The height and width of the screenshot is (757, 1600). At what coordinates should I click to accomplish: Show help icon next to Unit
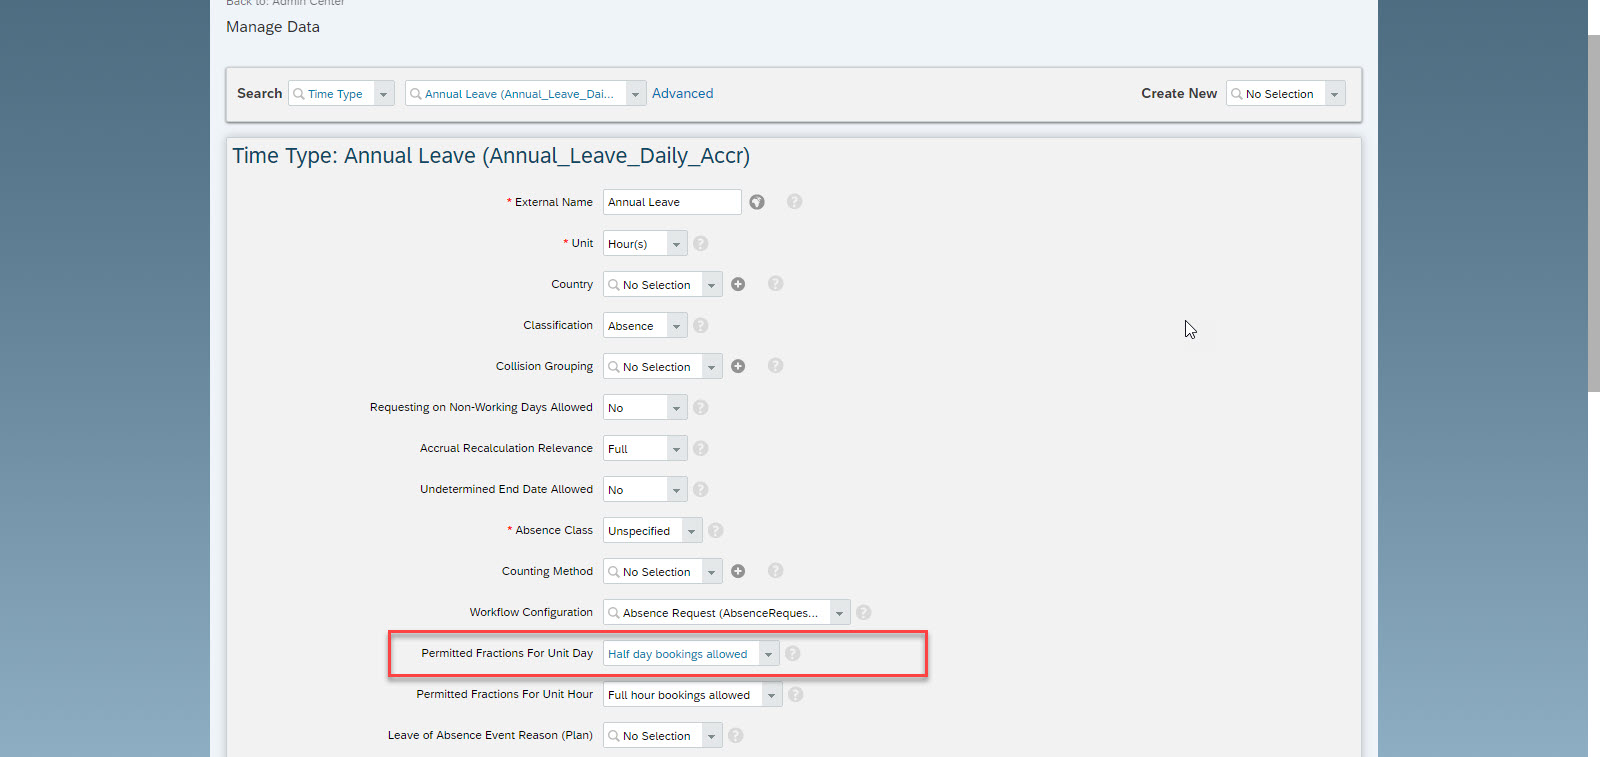[x=701, y=244]
